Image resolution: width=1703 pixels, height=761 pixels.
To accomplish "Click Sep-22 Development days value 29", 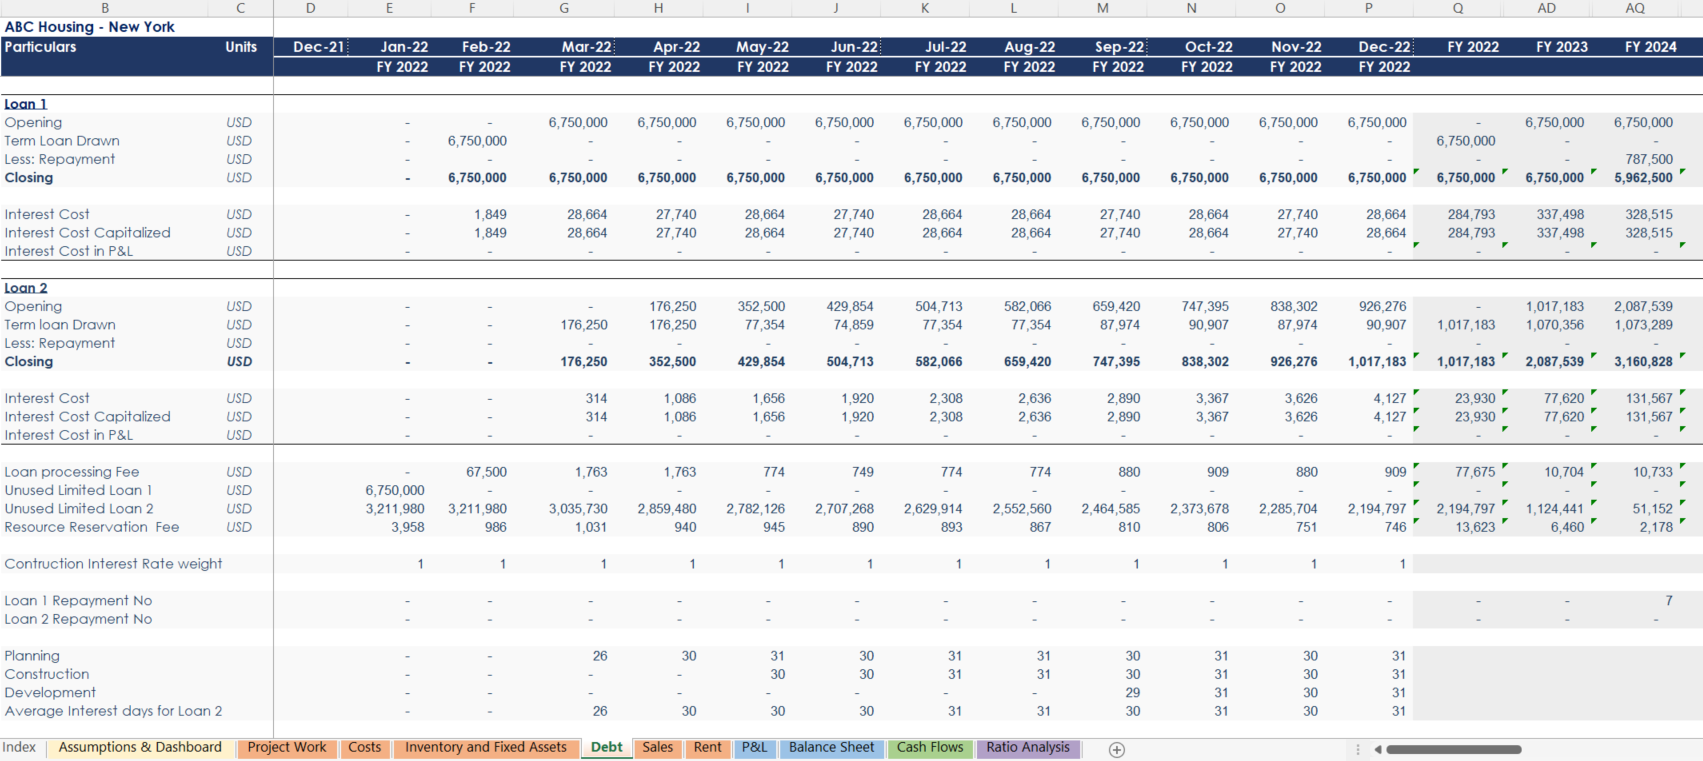I will pyautogui.click(x=1132, y=693).
